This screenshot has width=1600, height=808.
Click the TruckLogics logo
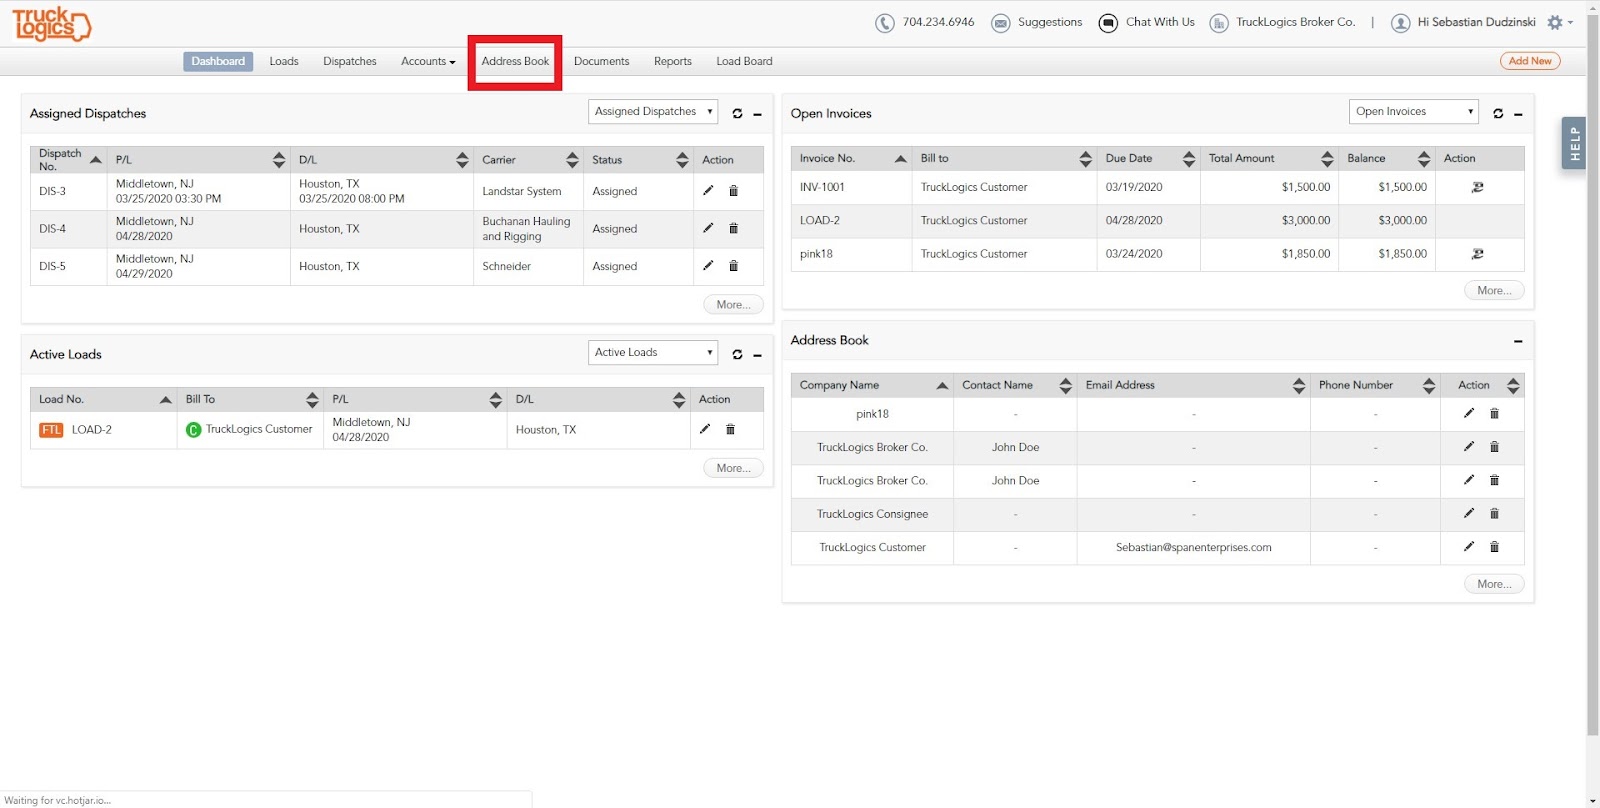click(52, 23)
